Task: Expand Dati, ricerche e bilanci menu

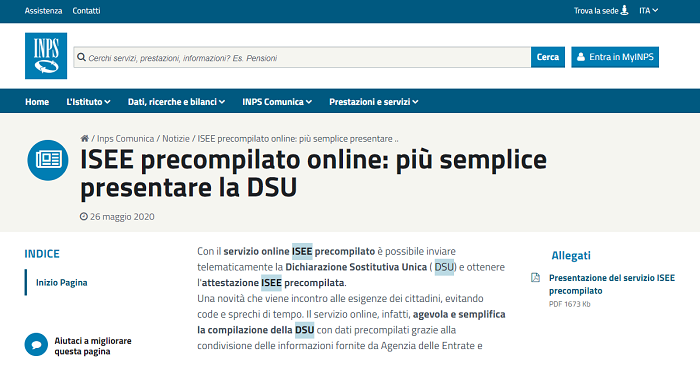Action: pyautogui.click(x=176, y=102)
